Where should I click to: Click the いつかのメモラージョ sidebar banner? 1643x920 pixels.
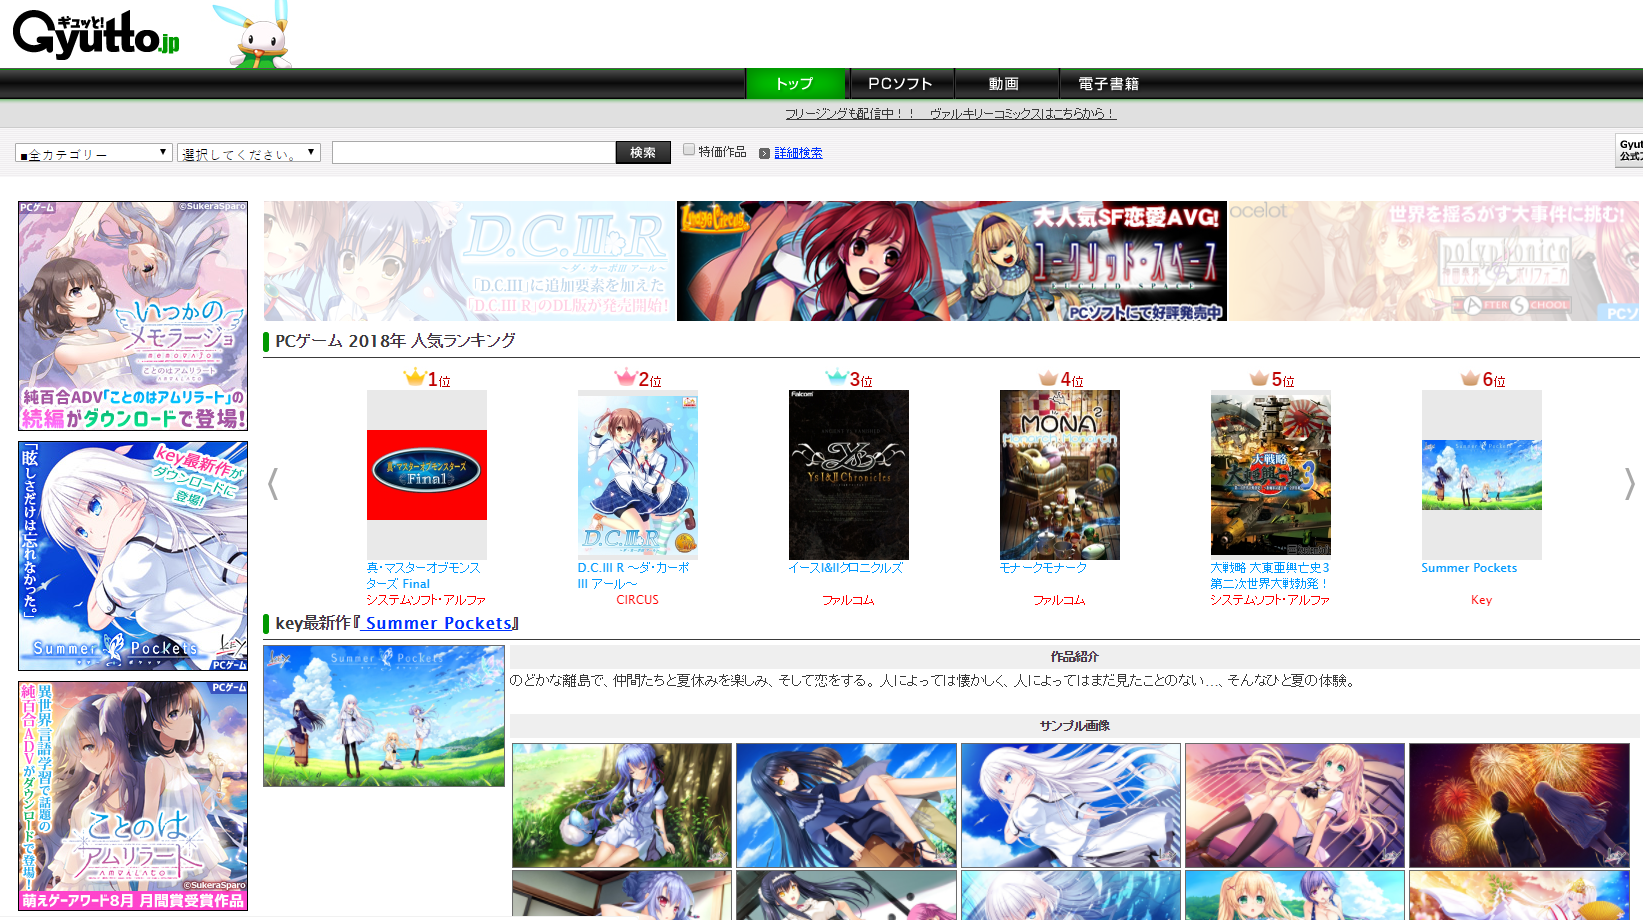pyautogui.click(x=133, y=316)
